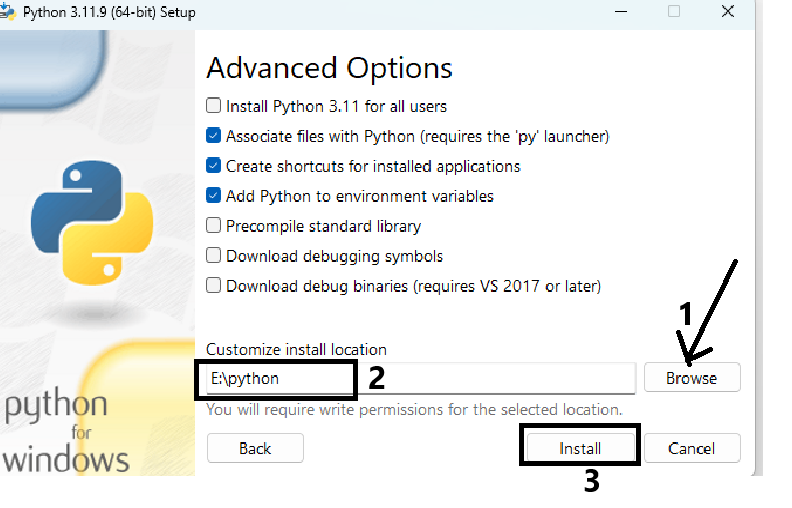Click the Advanced Options heading

[329, 68]
